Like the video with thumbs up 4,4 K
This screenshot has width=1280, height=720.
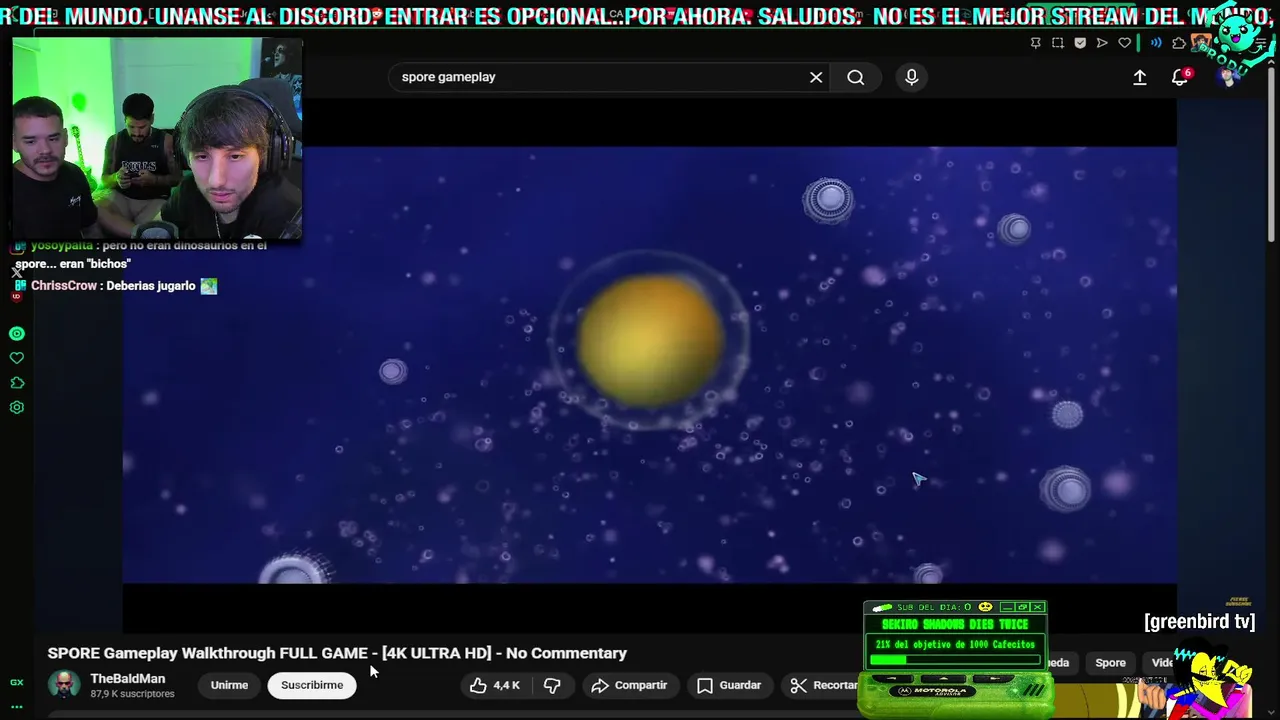click(496, 685)
